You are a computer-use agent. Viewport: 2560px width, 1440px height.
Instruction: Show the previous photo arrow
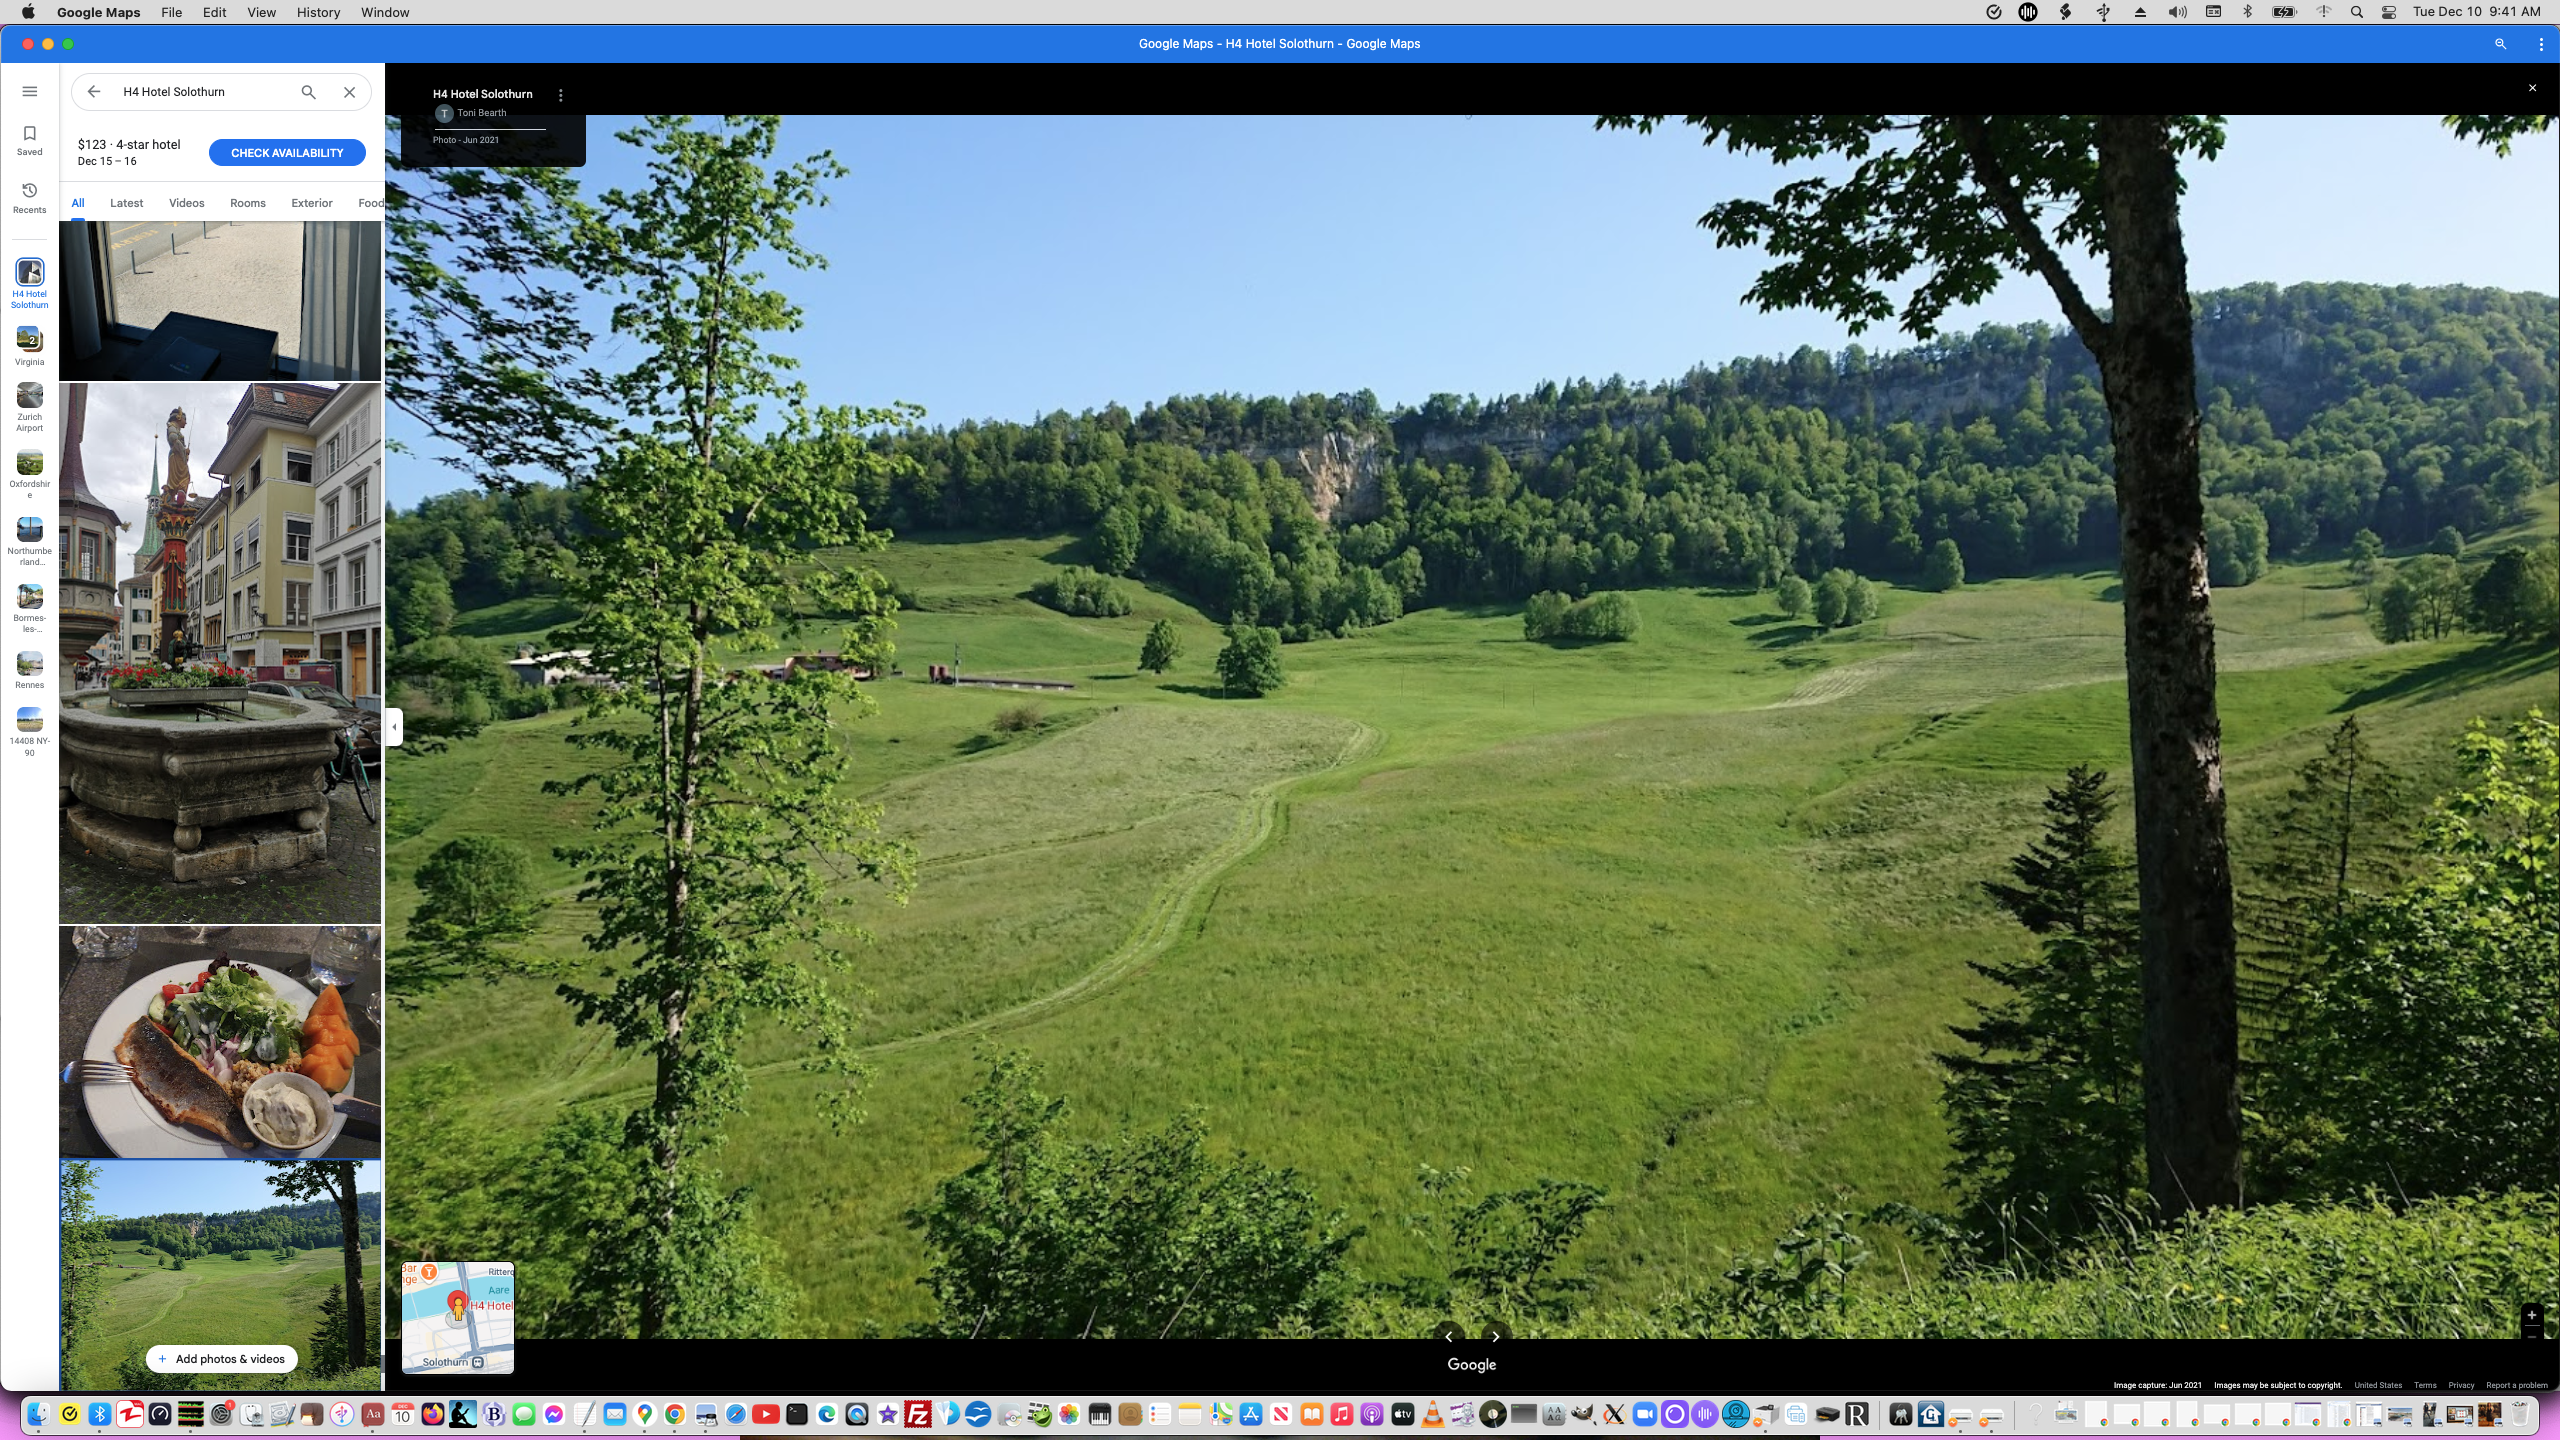[x=1448, y=1336]
